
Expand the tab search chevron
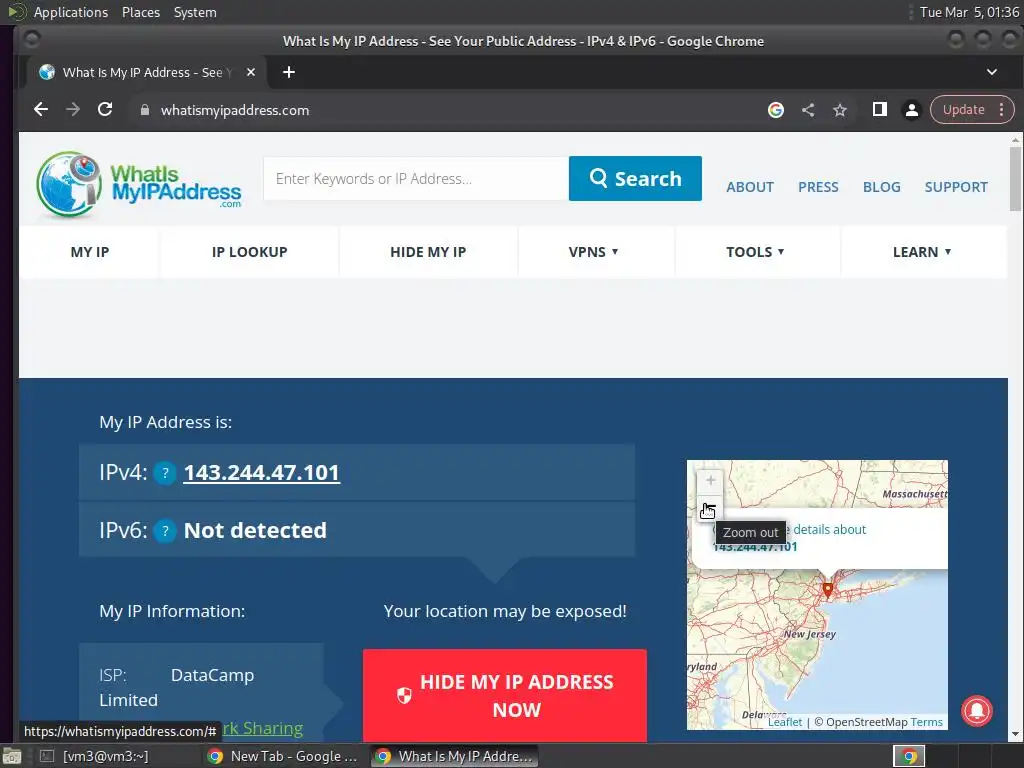pos(991,72)
